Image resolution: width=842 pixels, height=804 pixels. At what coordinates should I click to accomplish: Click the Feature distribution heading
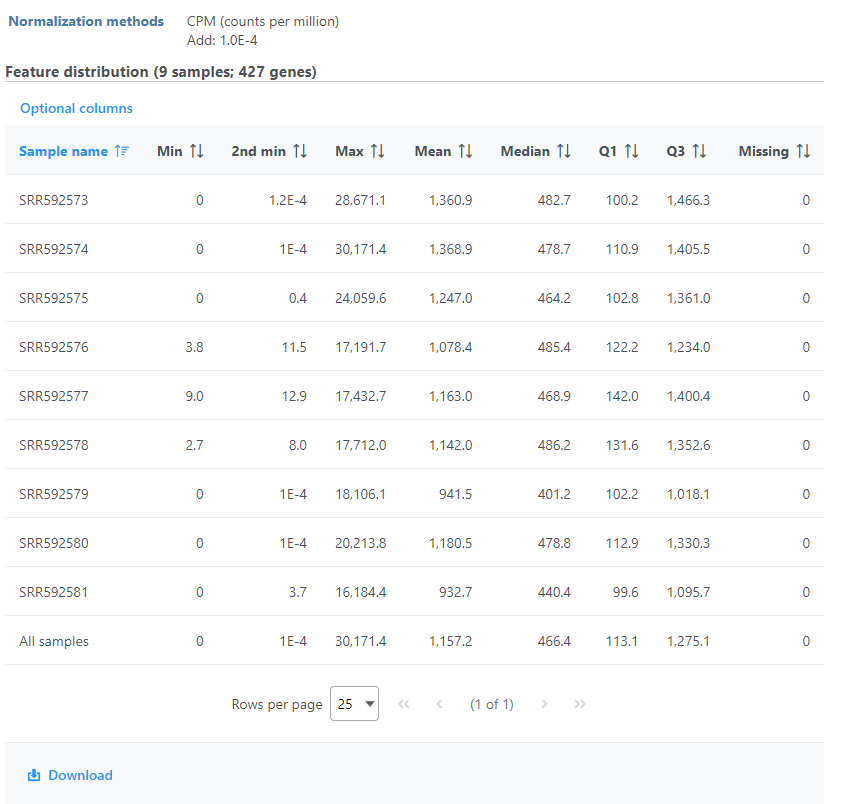pyautogui.click(x=161, y=72)
